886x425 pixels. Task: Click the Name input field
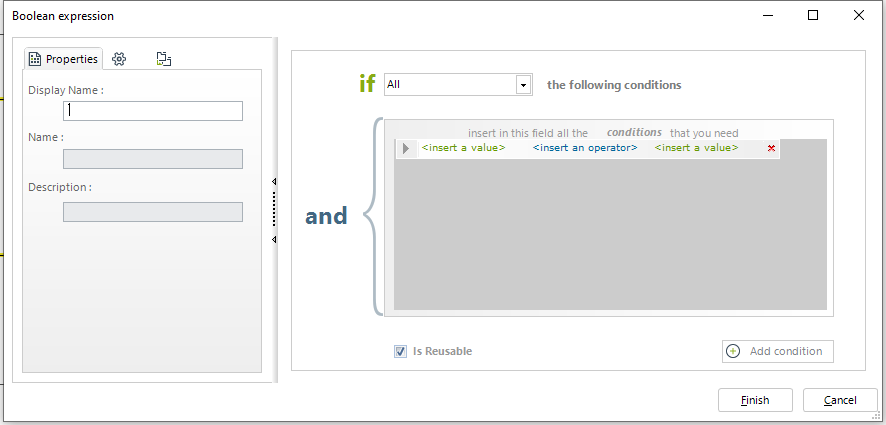[153, 159]
